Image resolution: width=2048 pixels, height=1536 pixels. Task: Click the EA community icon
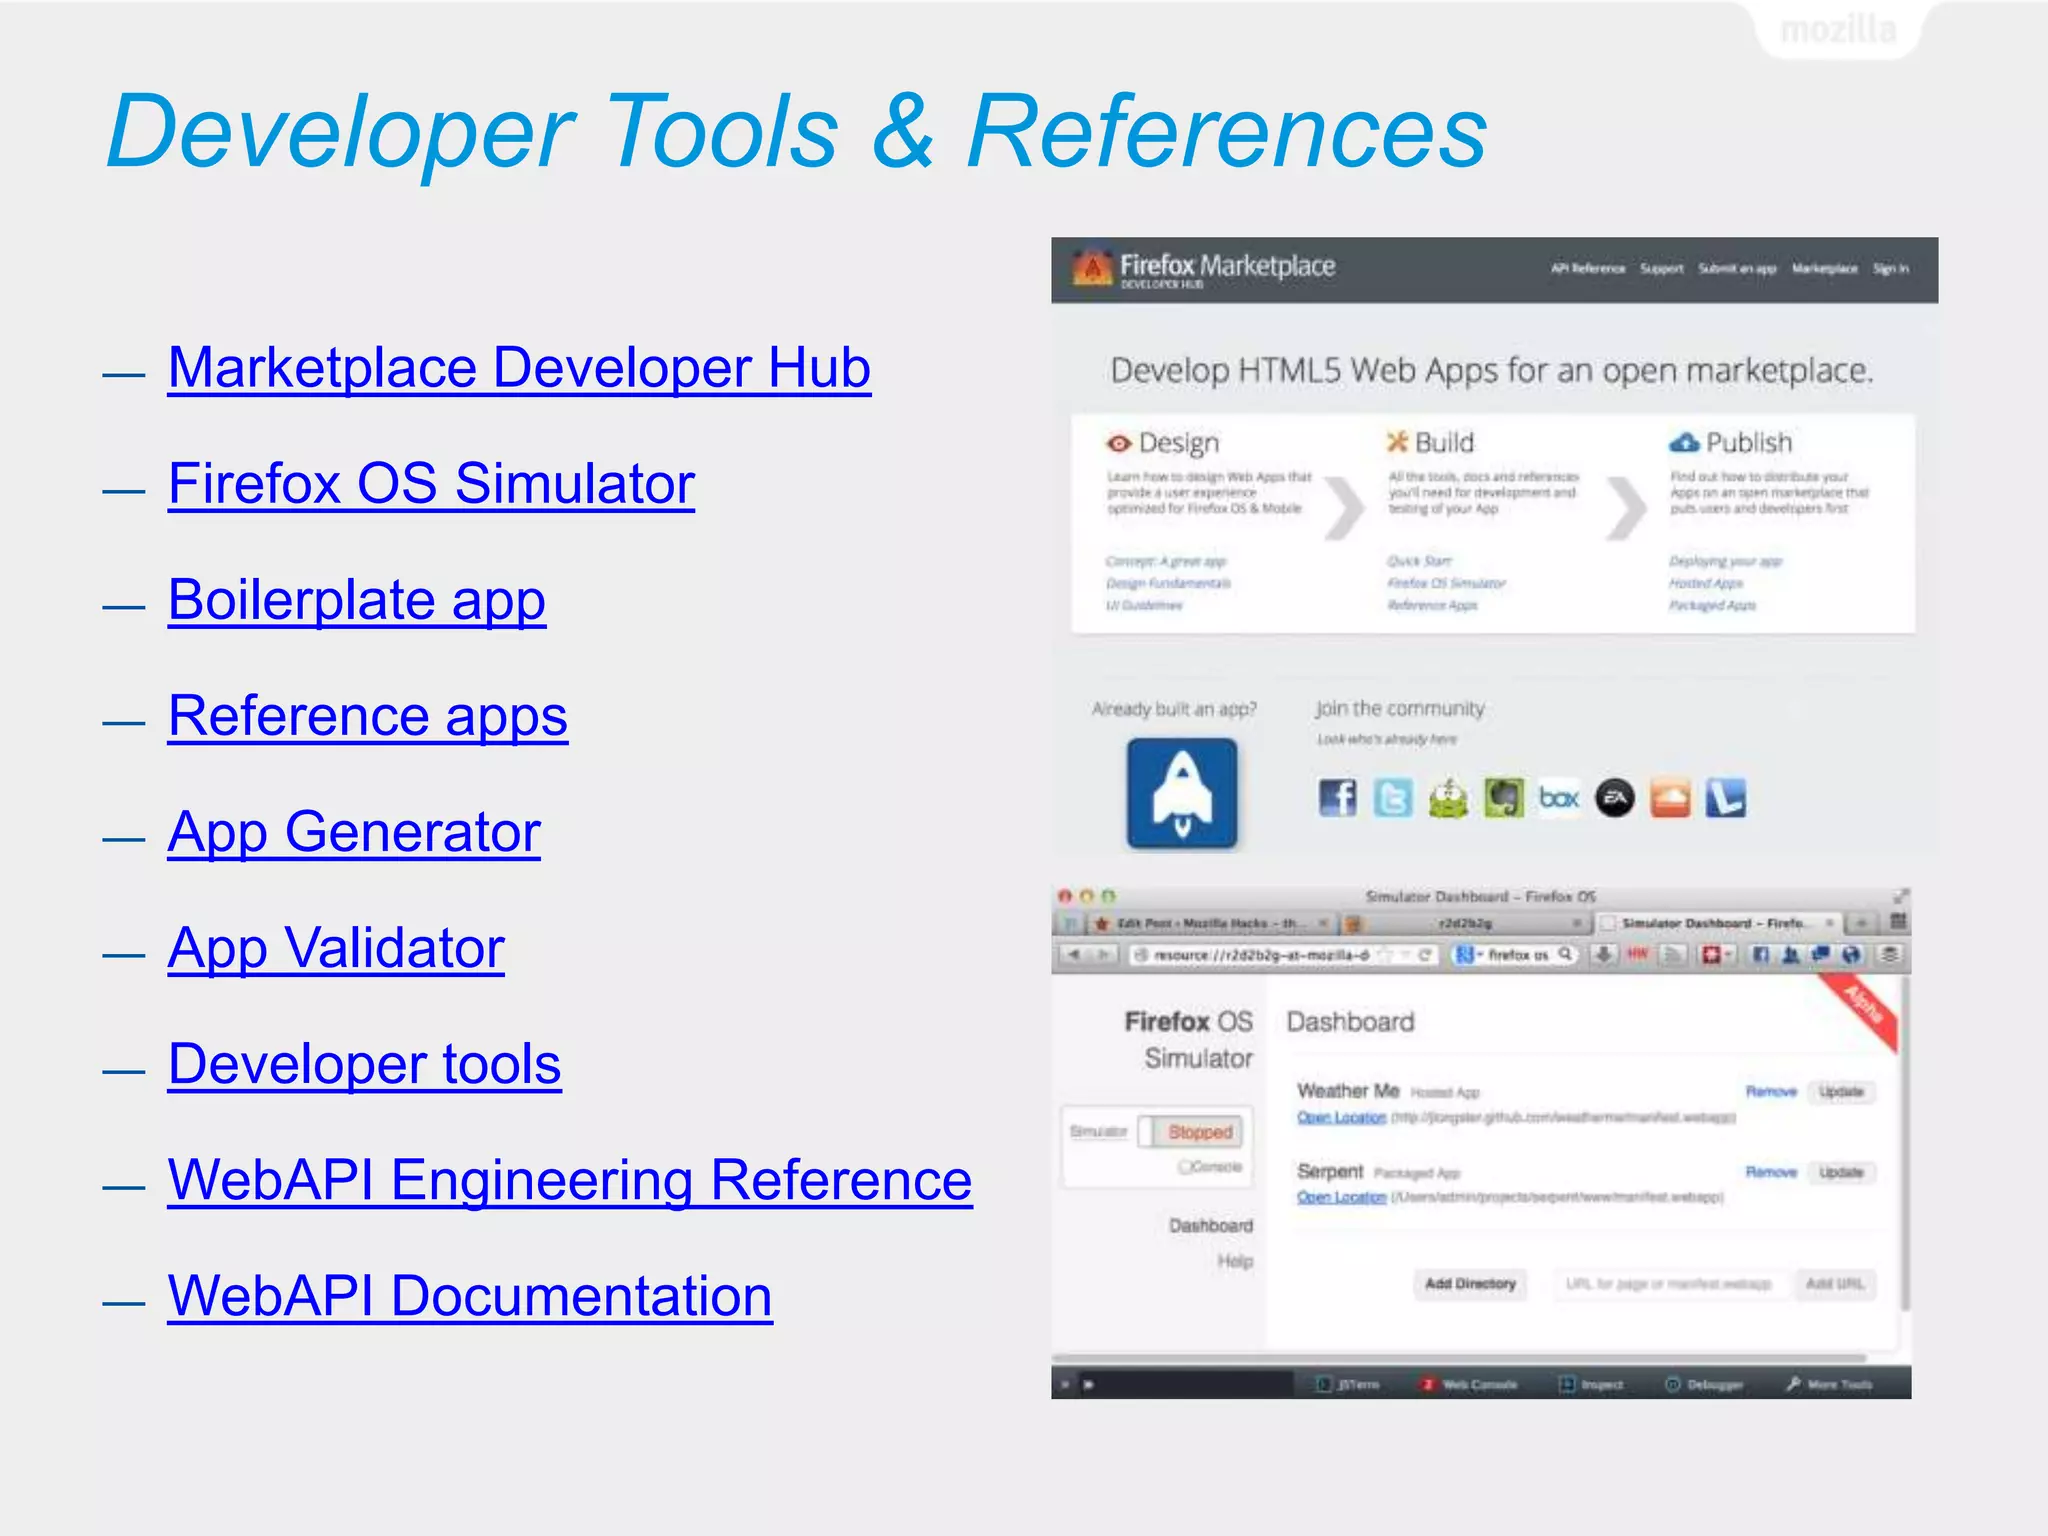tap(1614, 798)
